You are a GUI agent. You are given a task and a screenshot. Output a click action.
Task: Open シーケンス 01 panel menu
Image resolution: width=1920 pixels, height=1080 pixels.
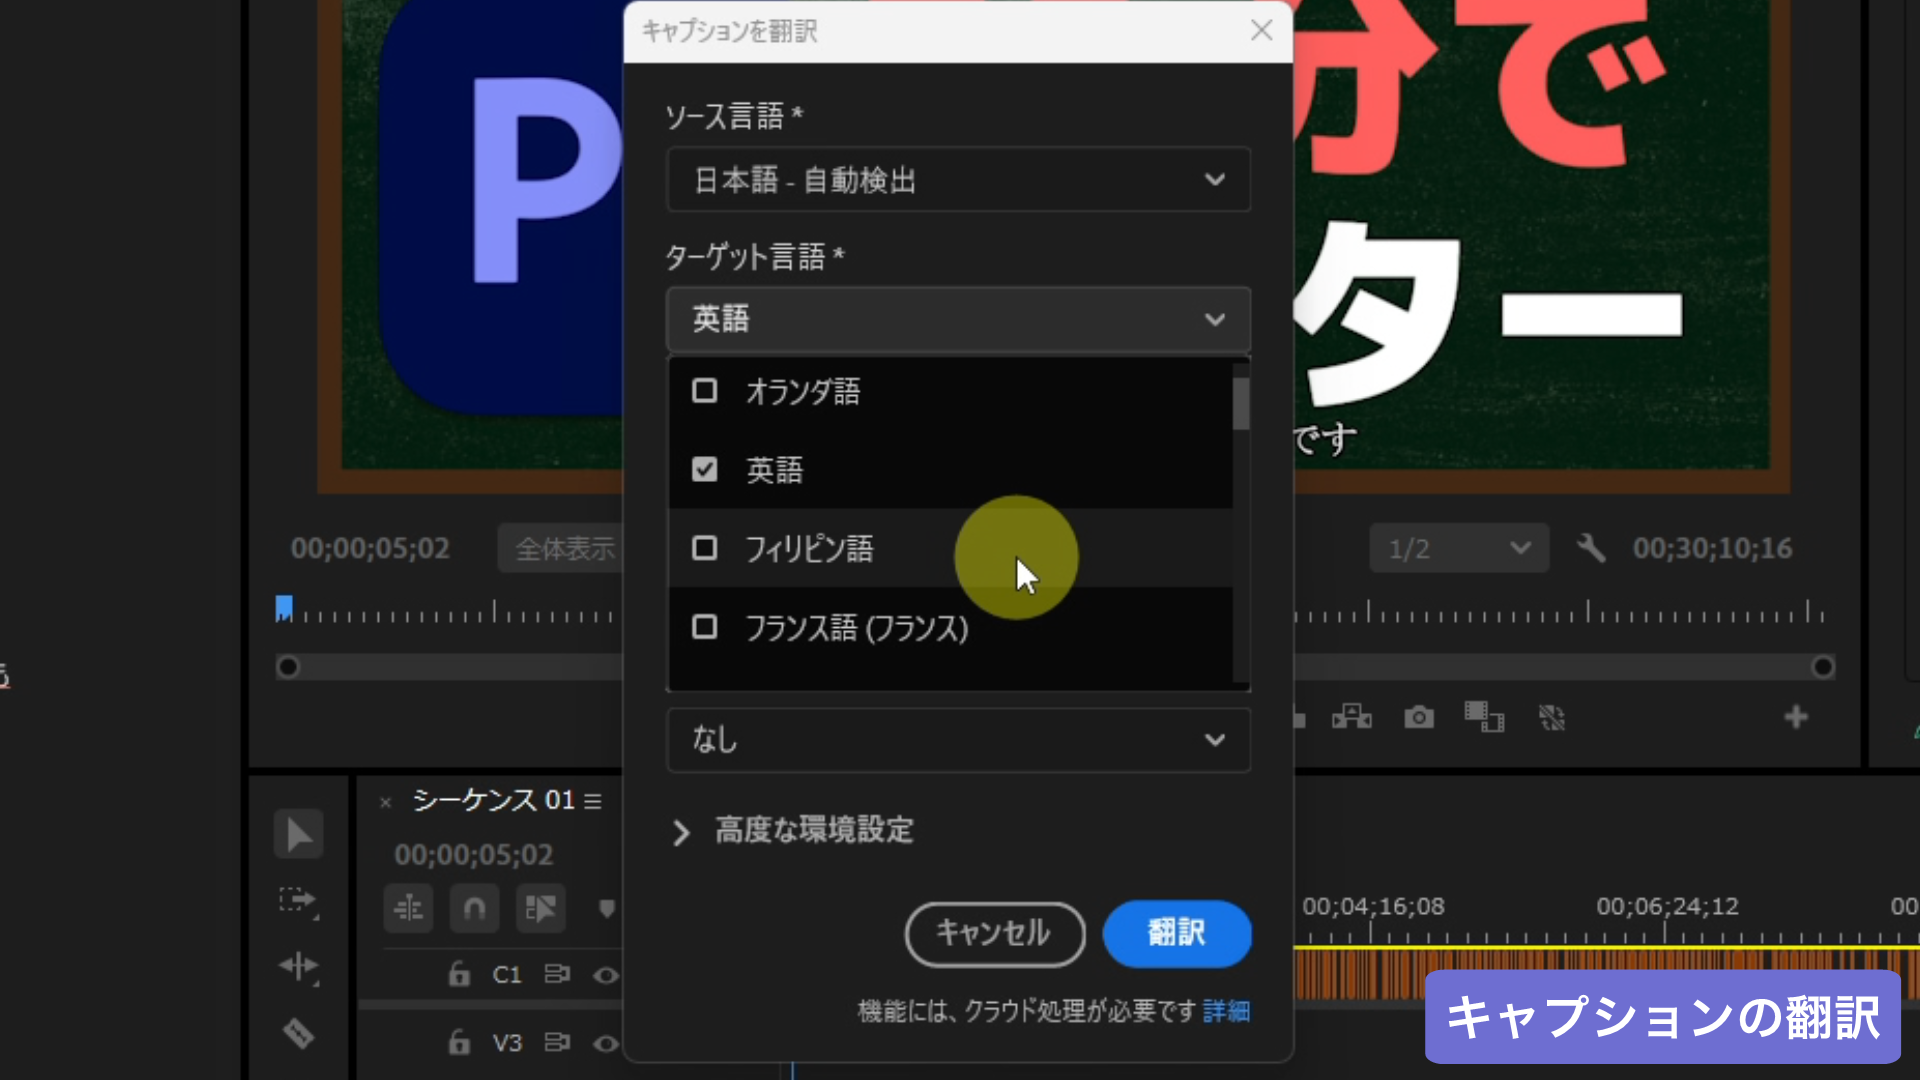tap(593, 801)
